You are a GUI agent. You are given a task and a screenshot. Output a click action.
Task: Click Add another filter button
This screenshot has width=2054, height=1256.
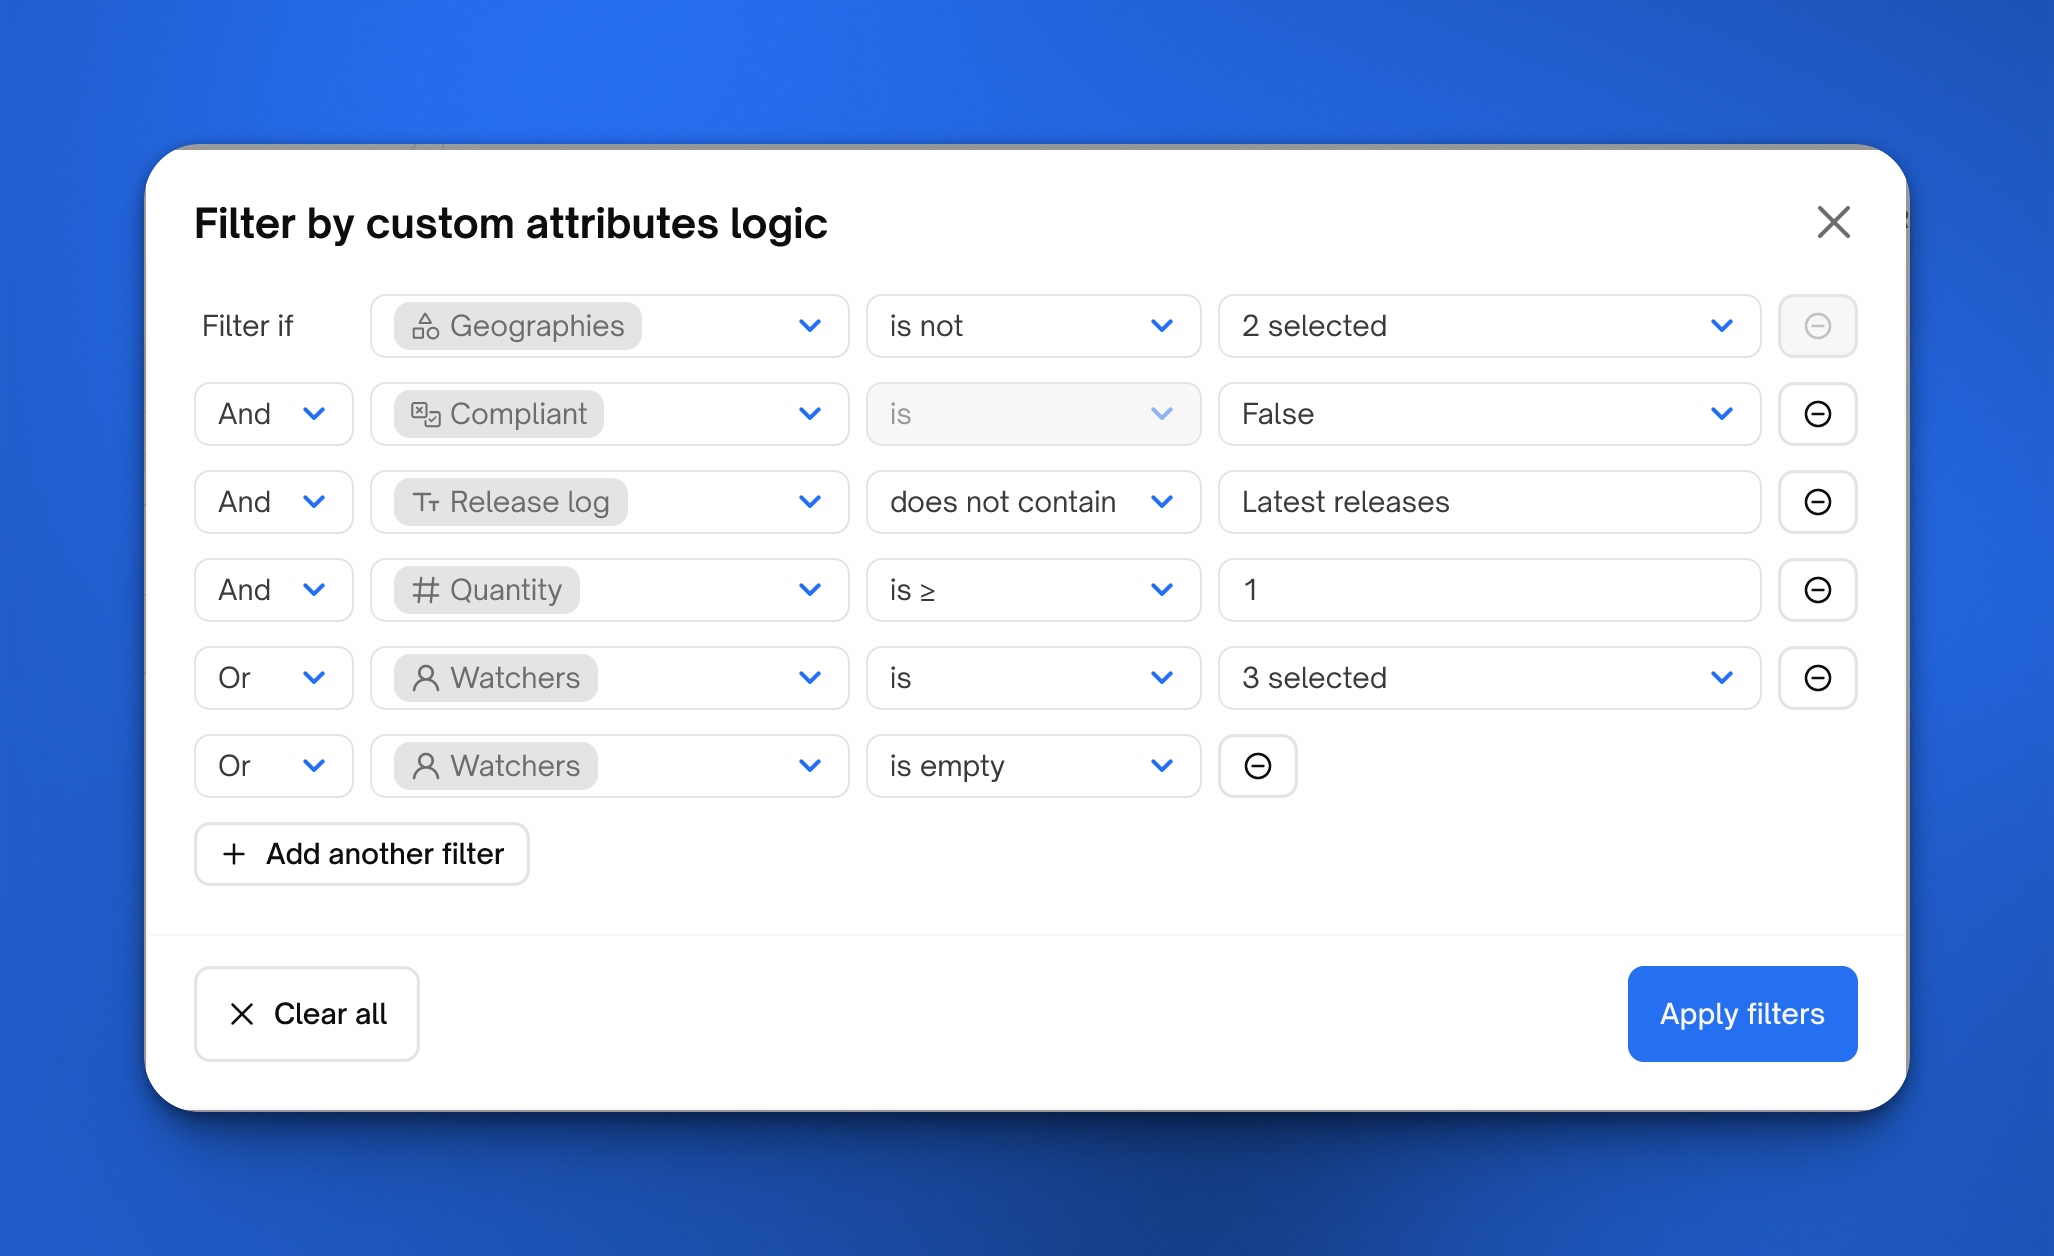pyautogui.click(x=362, y=854)
